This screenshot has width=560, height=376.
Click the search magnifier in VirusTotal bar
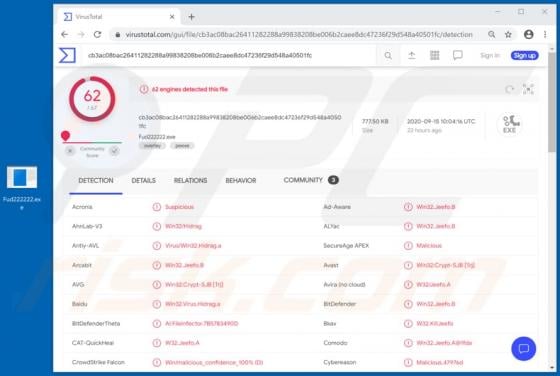(x=388, y=55)
